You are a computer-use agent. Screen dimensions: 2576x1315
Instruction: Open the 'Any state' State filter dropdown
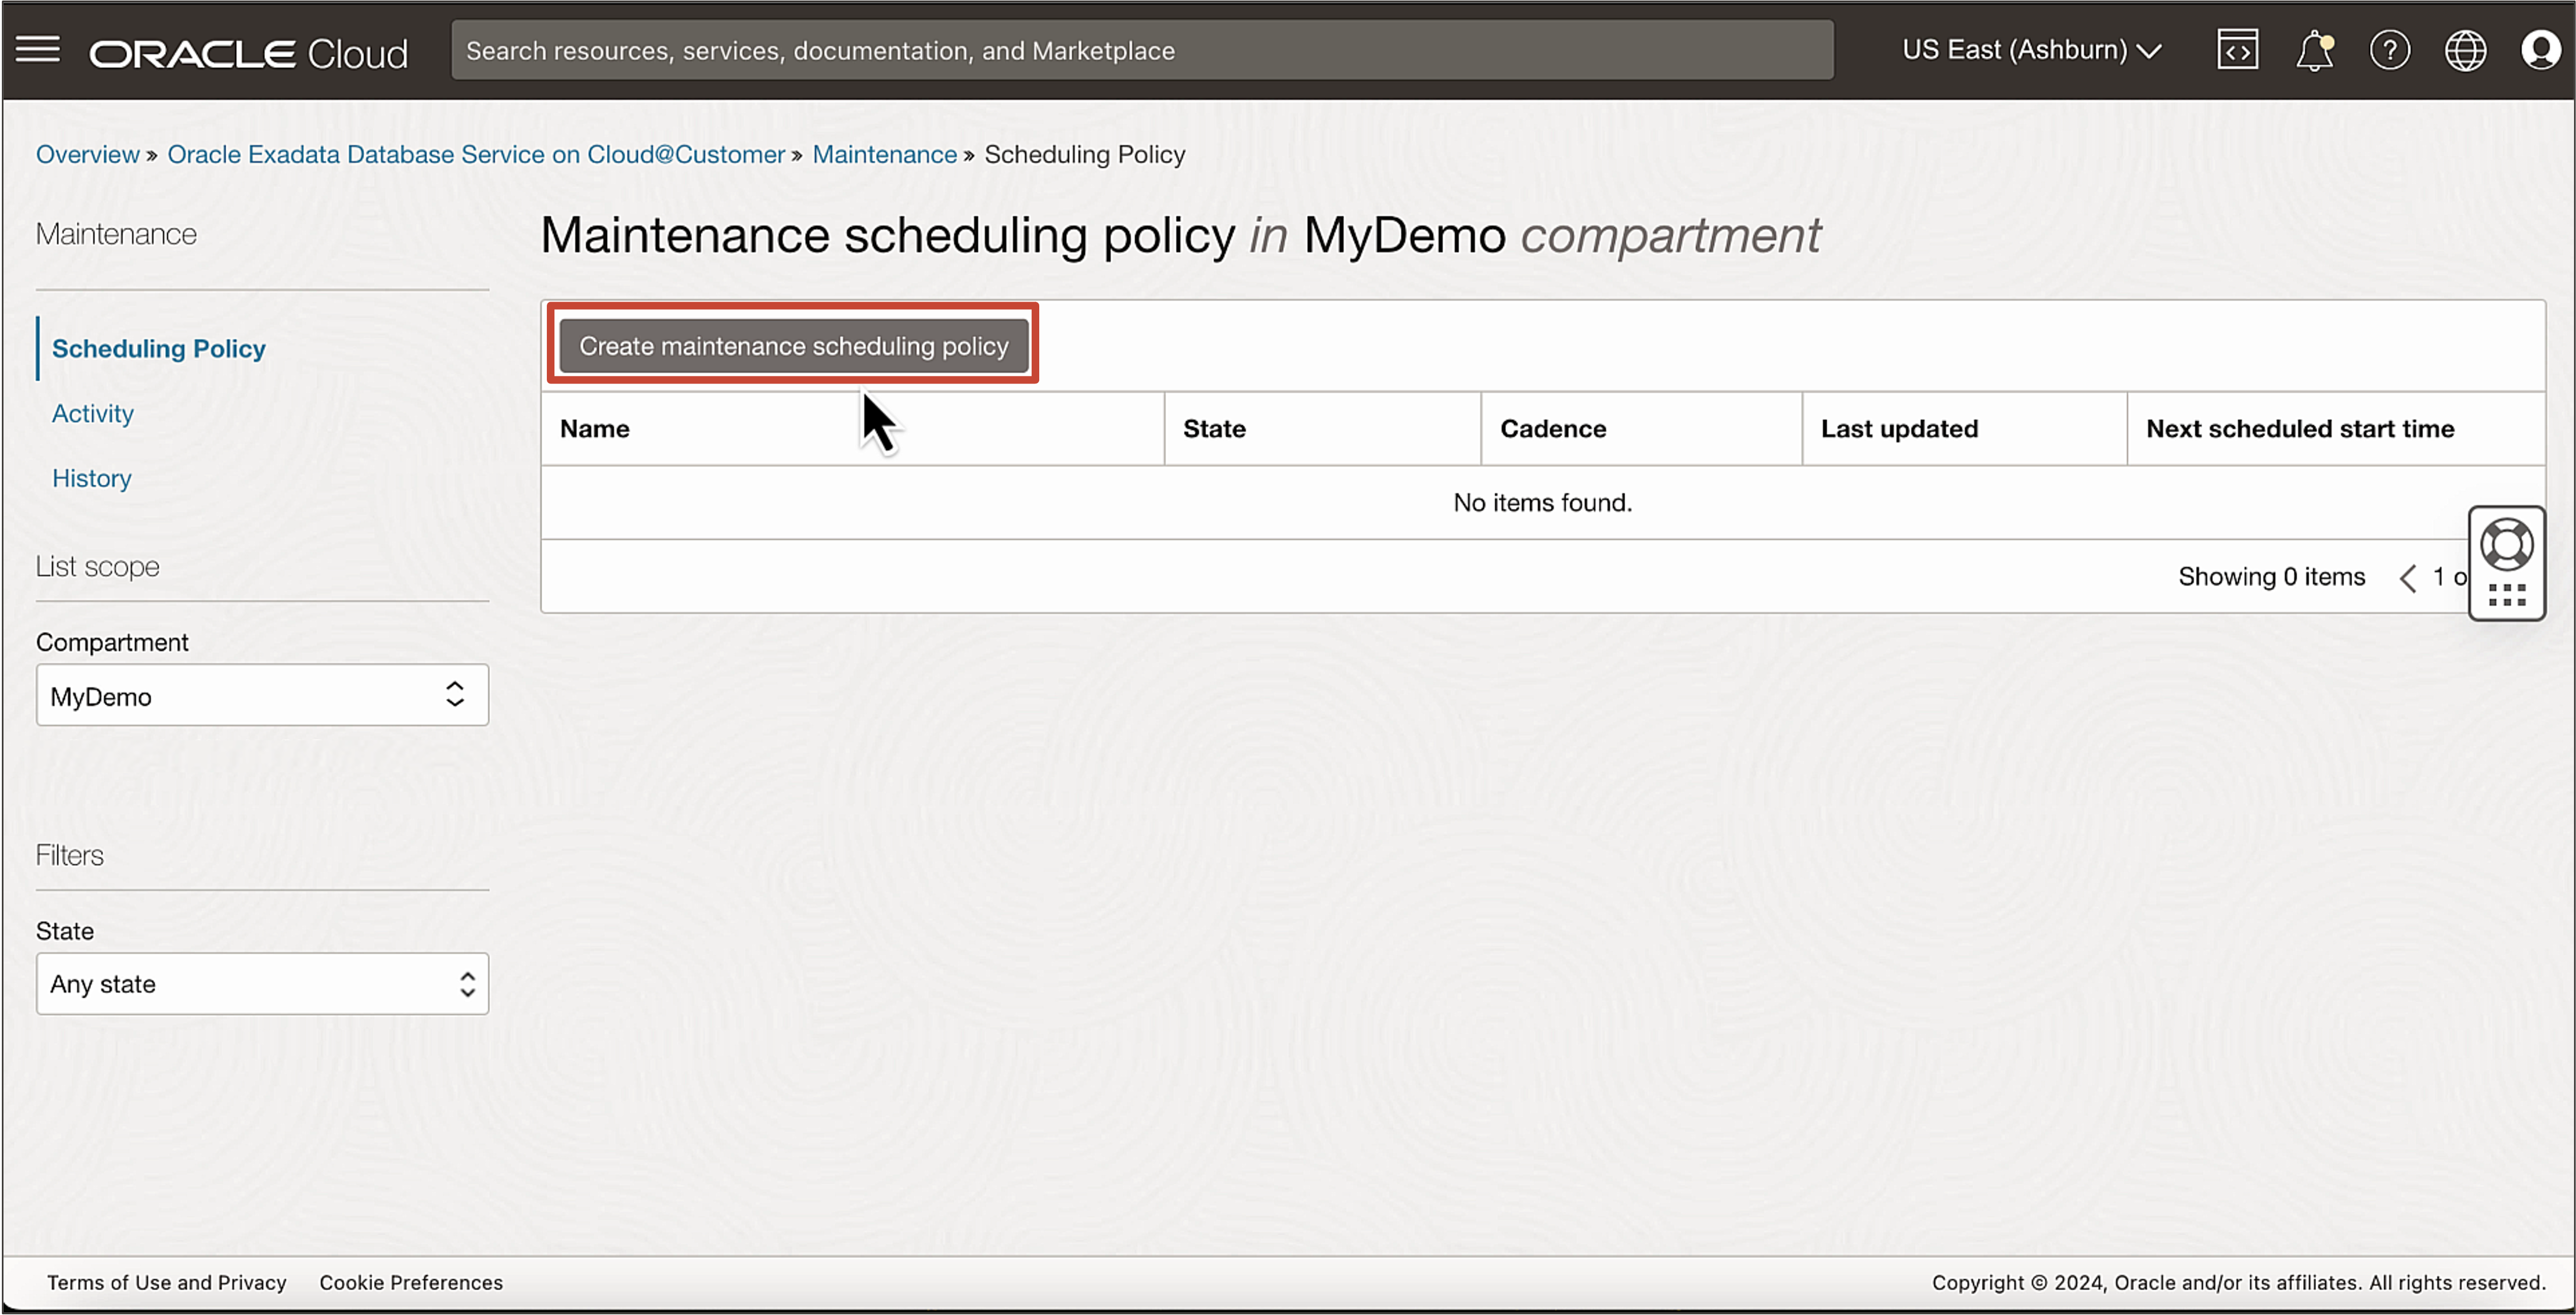point(262,984)
